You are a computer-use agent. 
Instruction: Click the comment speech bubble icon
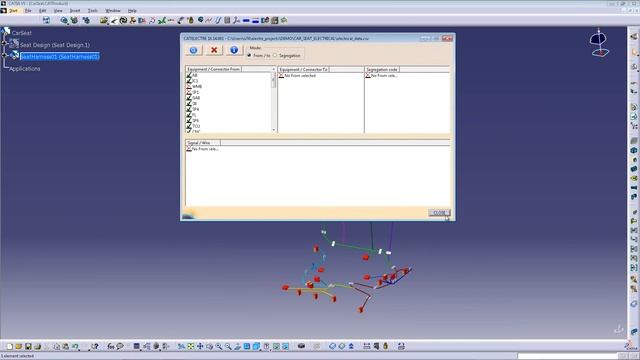pyautogui.click(x=120, y=347)
